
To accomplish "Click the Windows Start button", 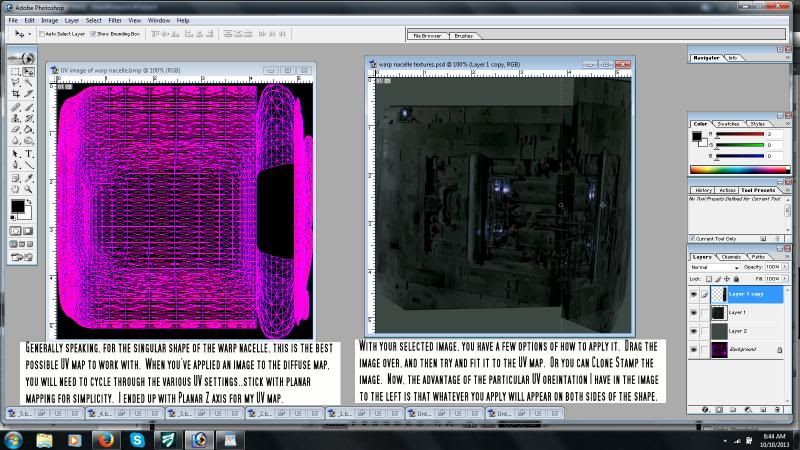I will (x=12, y=440).
